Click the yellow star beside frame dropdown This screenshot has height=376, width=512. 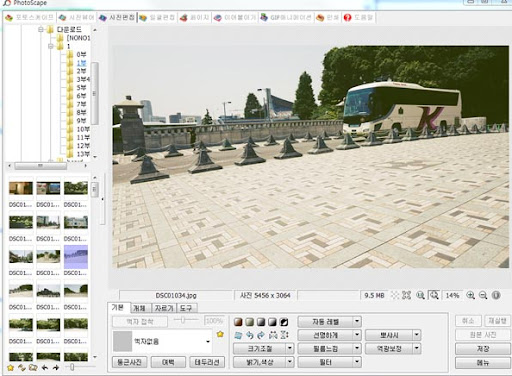pyautogui.click(x=220, y=334)
